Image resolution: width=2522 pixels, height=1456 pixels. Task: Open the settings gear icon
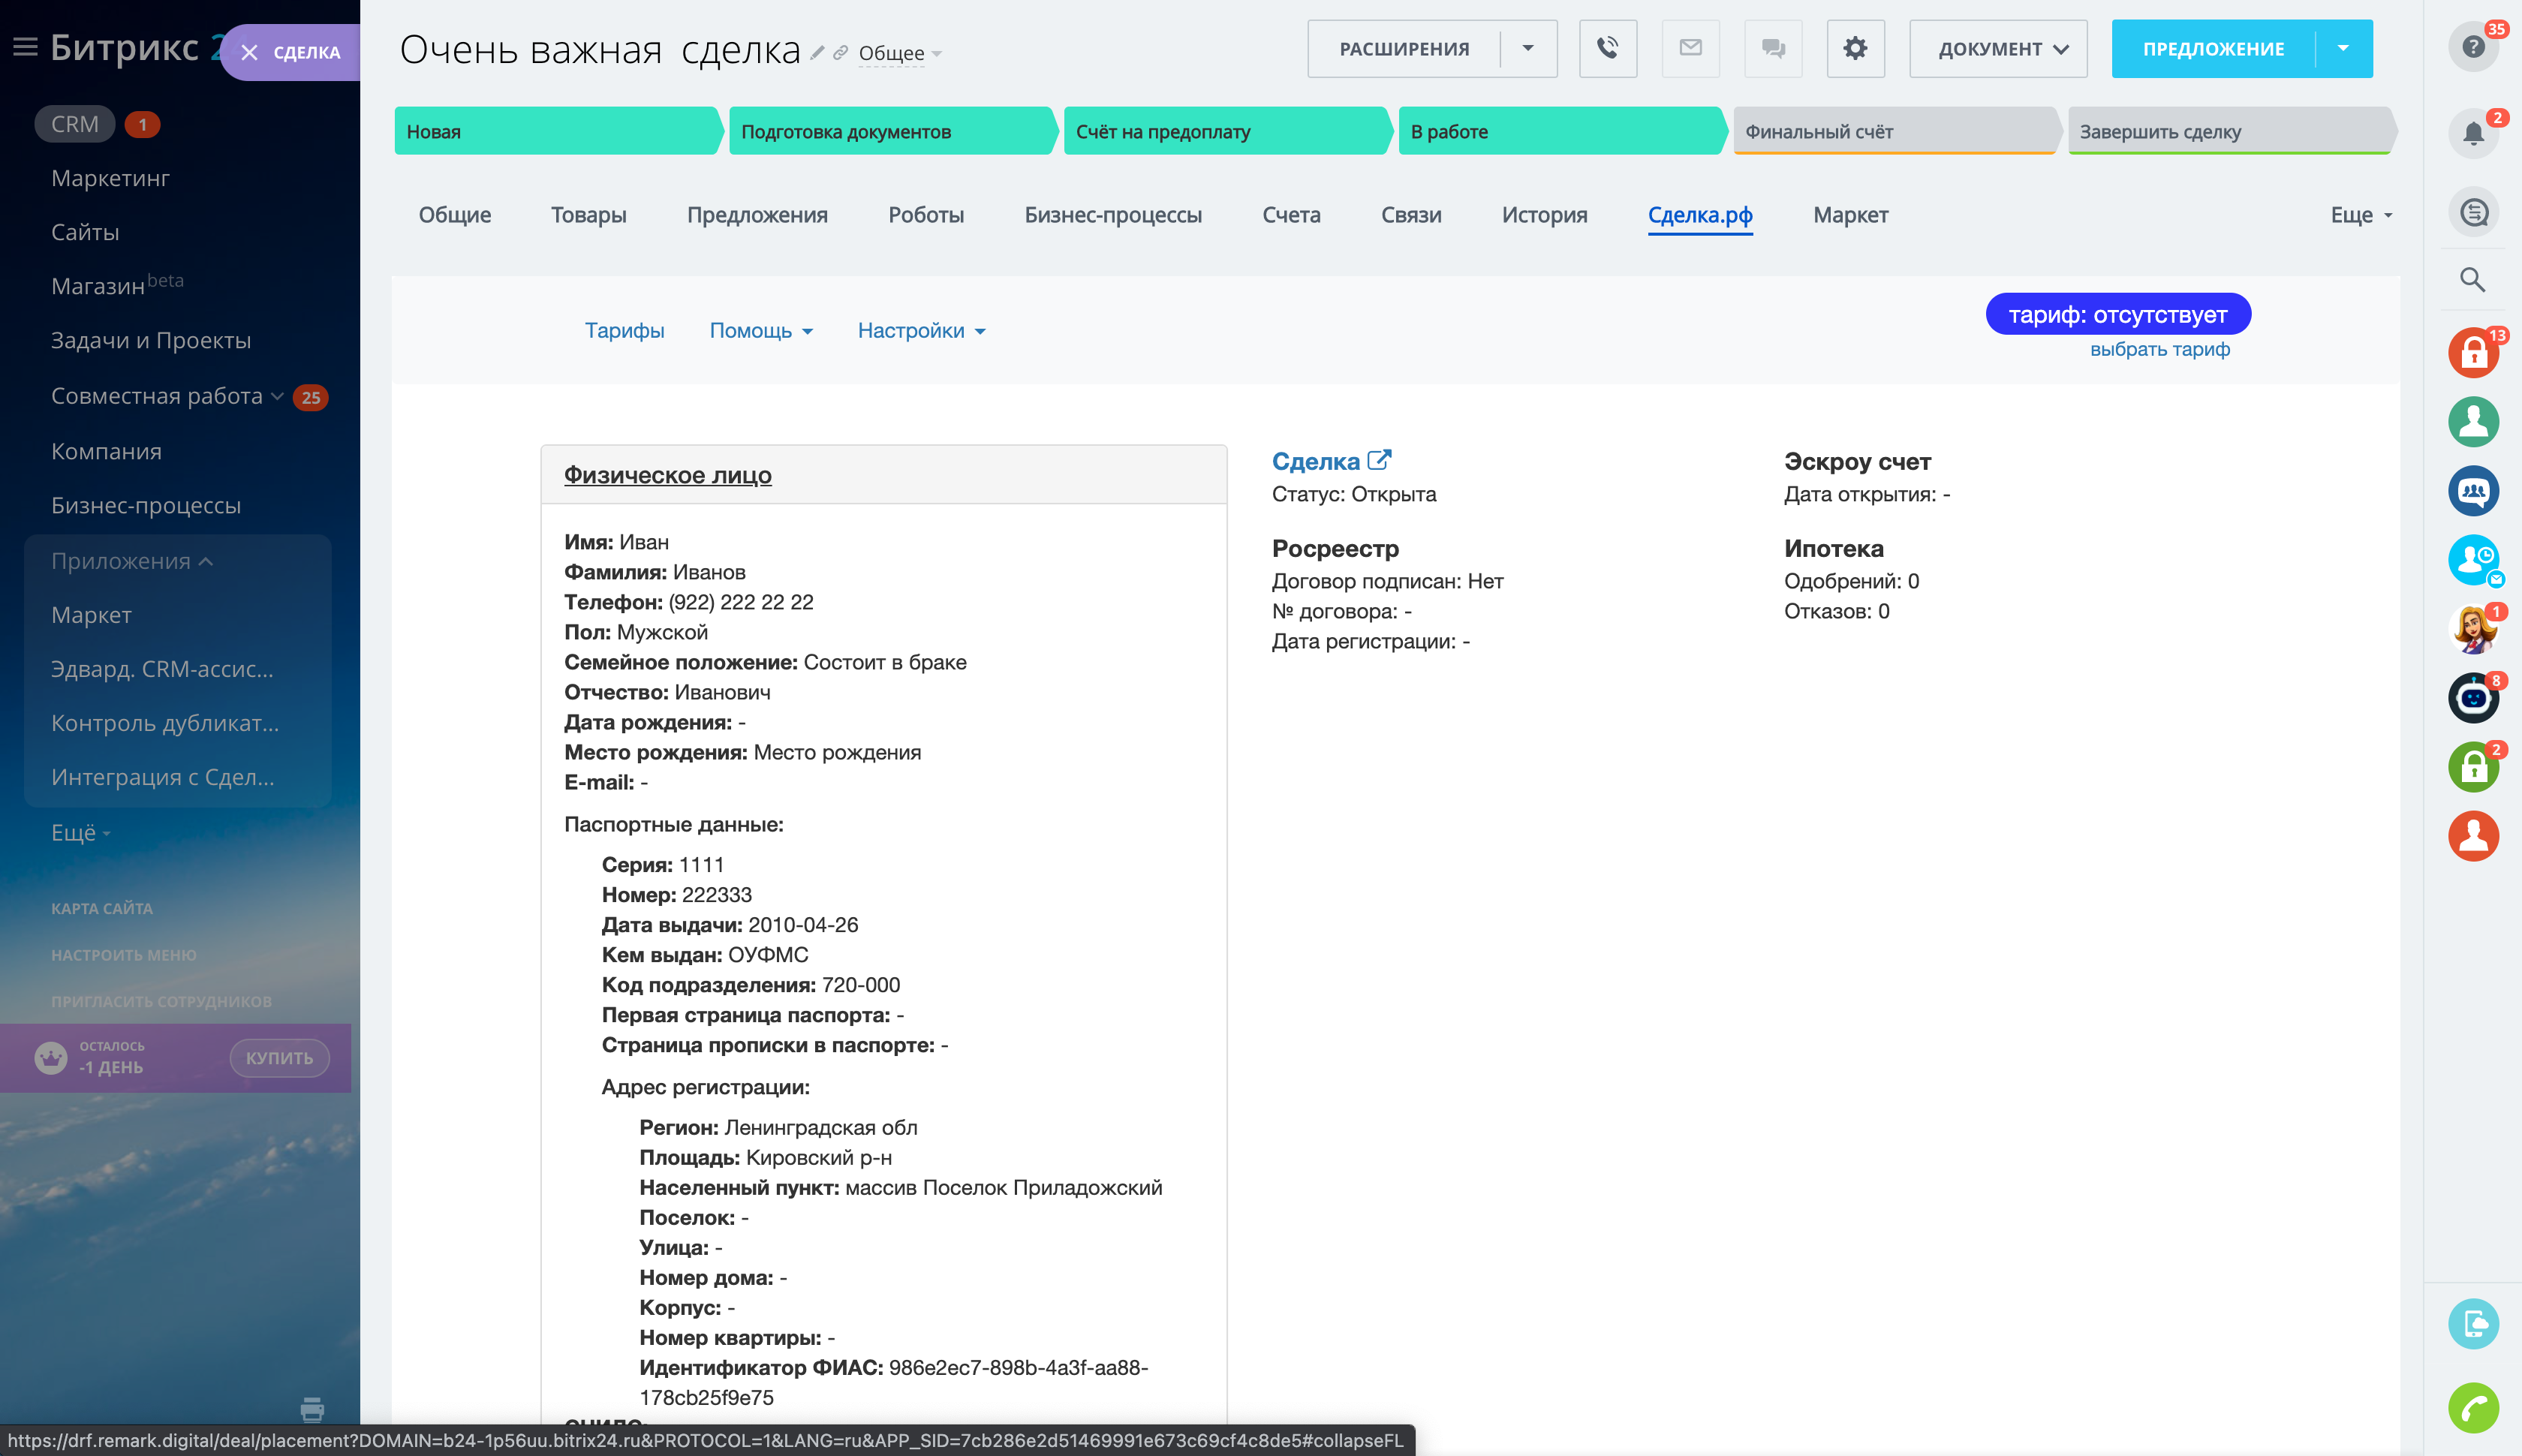pyautogui.click(x=1855, y=48)
